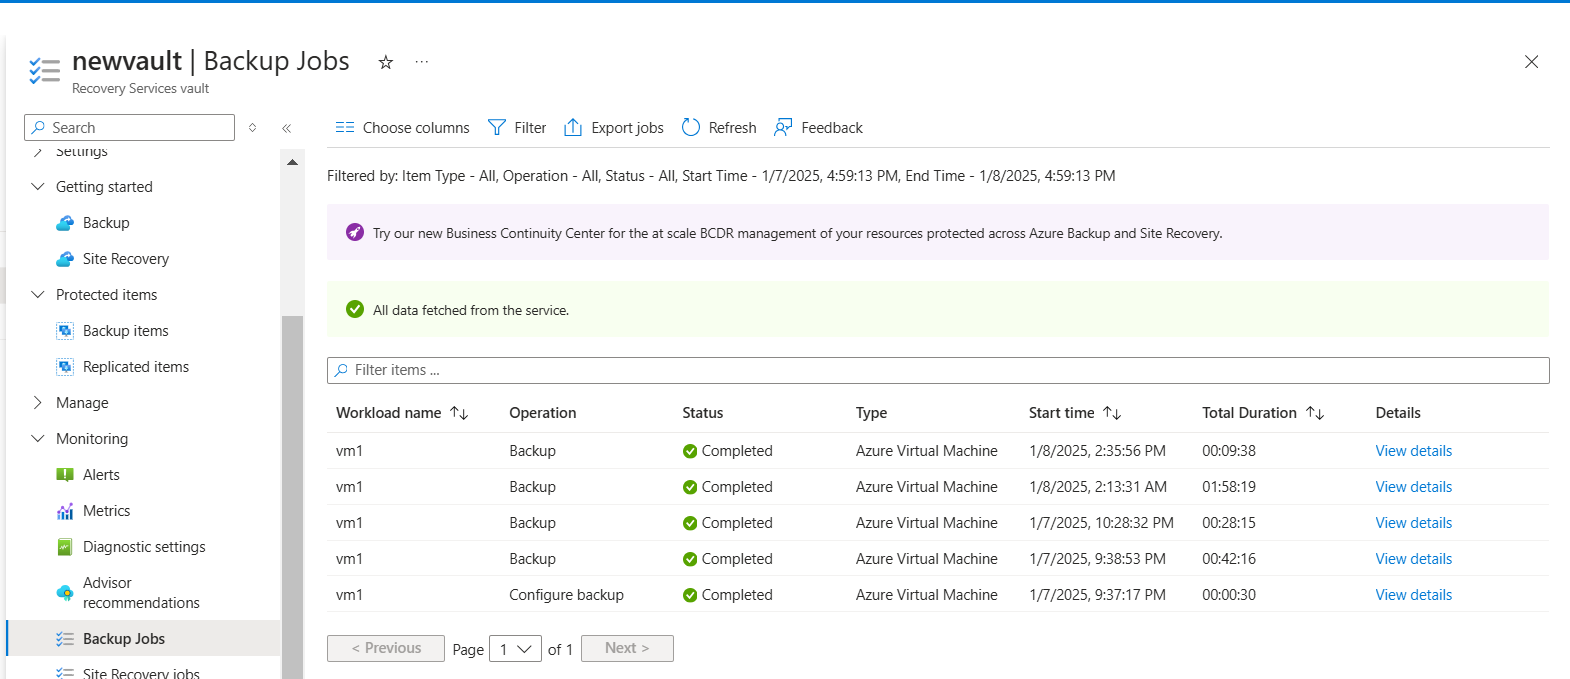Open Backup under Getting started

(x=106, y=223)
